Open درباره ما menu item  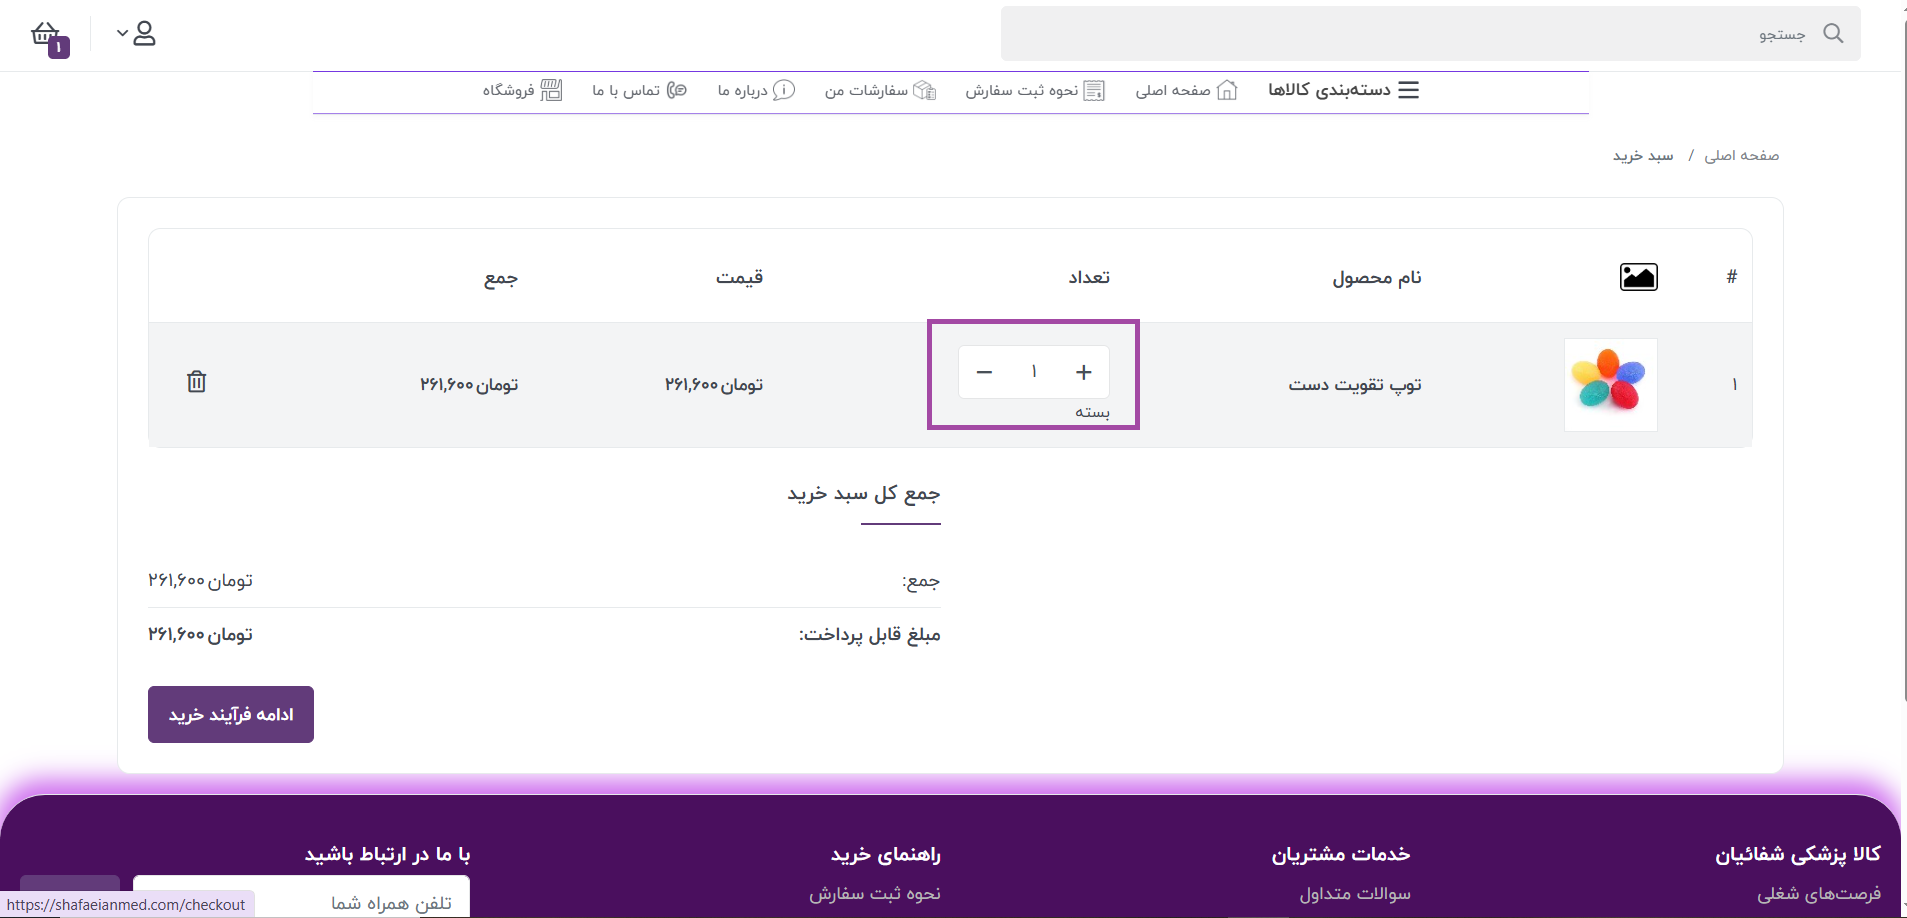pos(756,90)
